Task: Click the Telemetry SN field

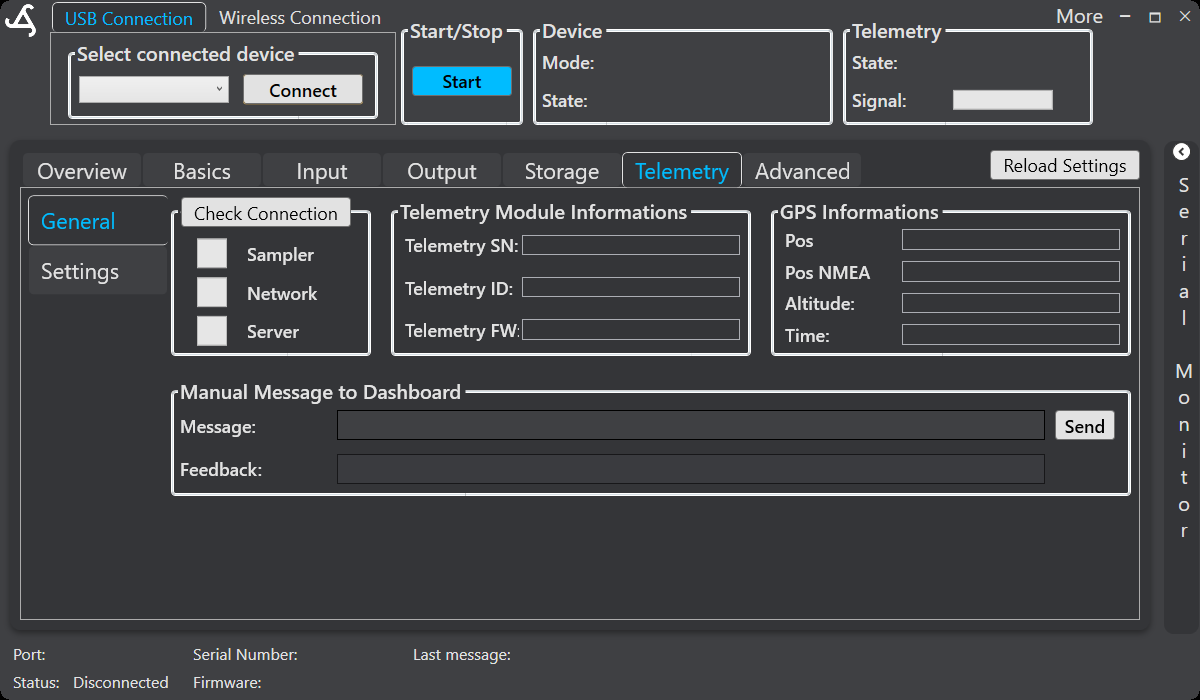Action: [631, 245]
